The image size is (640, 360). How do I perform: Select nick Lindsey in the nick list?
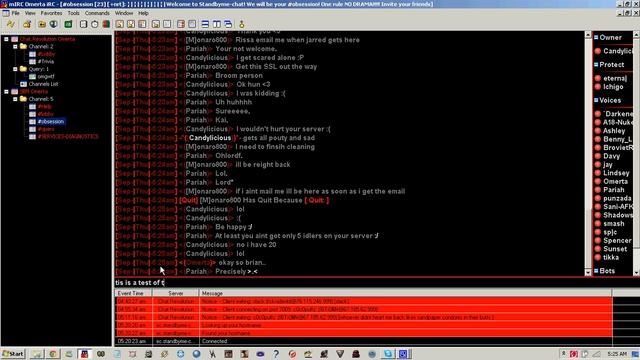(x=616, y=173)
